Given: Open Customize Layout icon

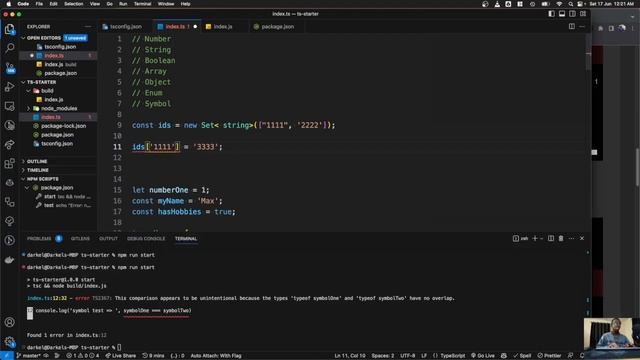Looking at the screenshot, I should (583, 14).
